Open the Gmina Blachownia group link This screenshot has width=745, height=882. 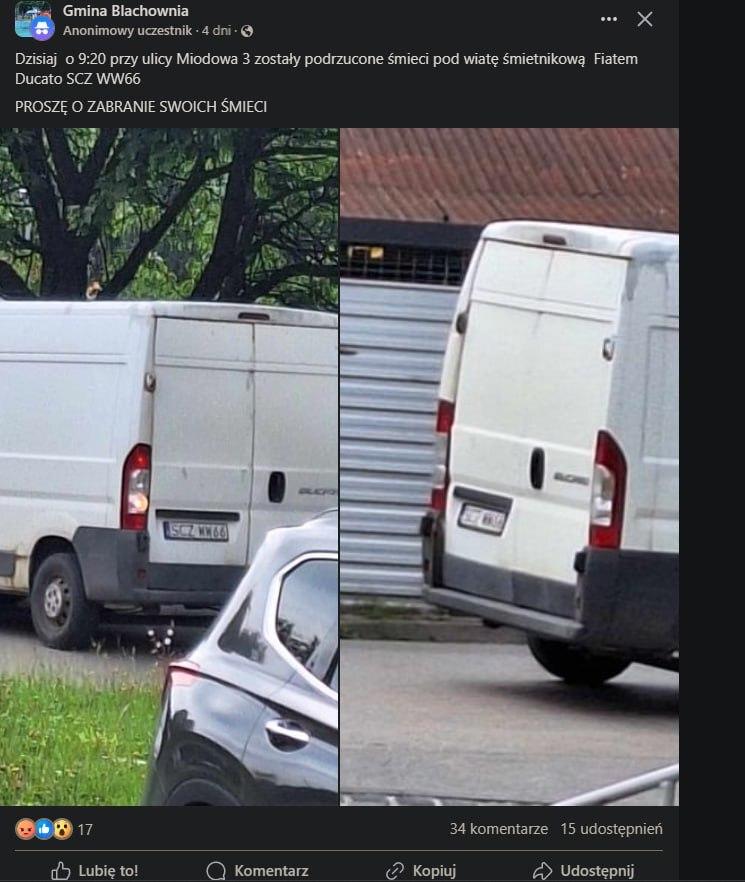(x=125, y=11)
